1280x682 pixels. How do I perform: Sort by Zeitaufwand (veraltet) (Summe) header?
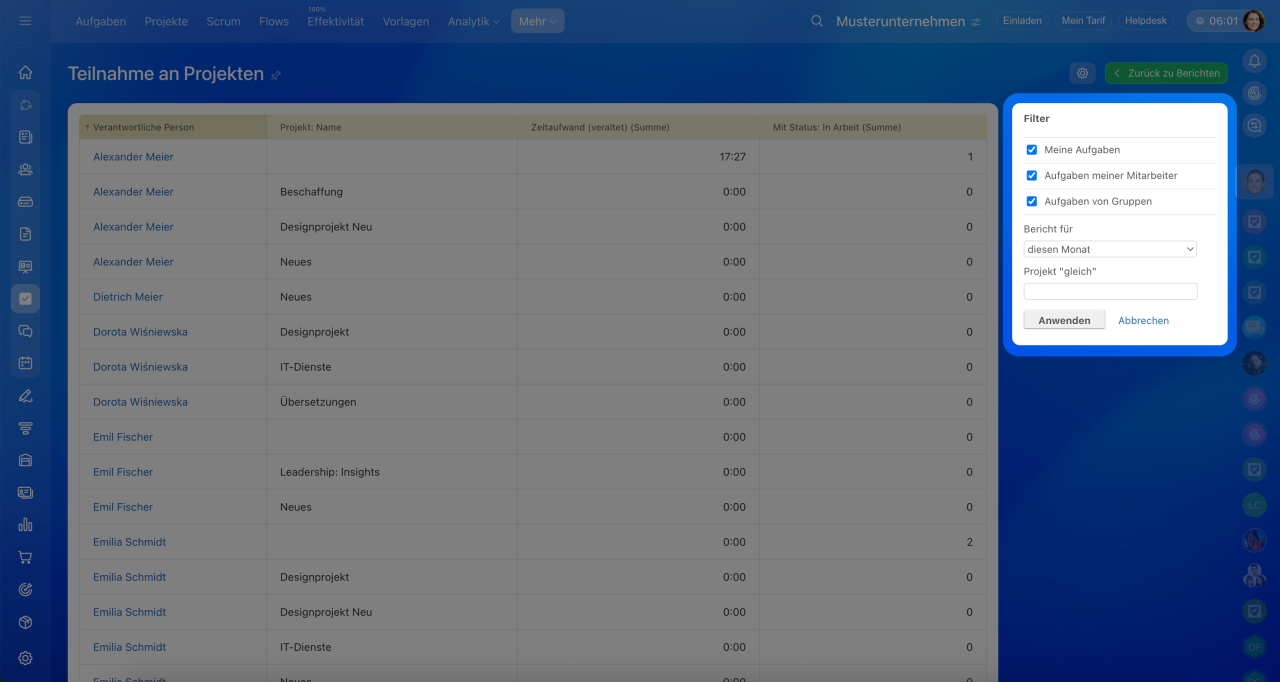pyautogui.click(x=638, y=127)
